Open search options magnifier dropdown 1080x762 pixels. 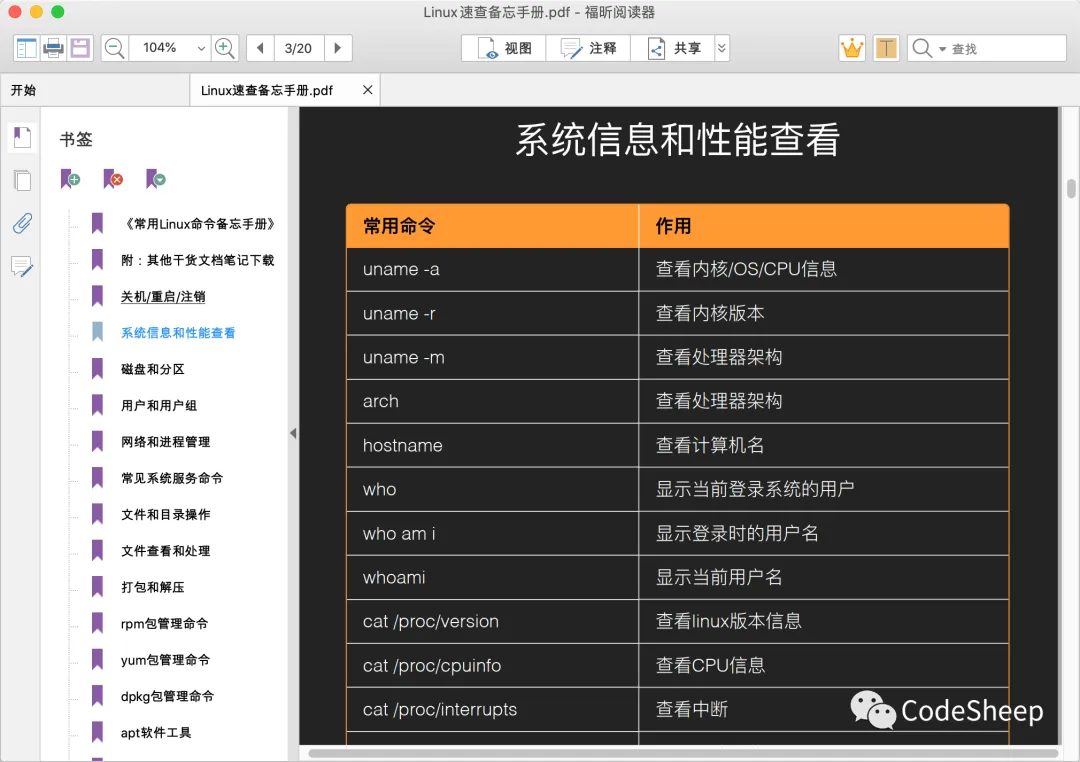pyautogui.click(x=928, y=48)
